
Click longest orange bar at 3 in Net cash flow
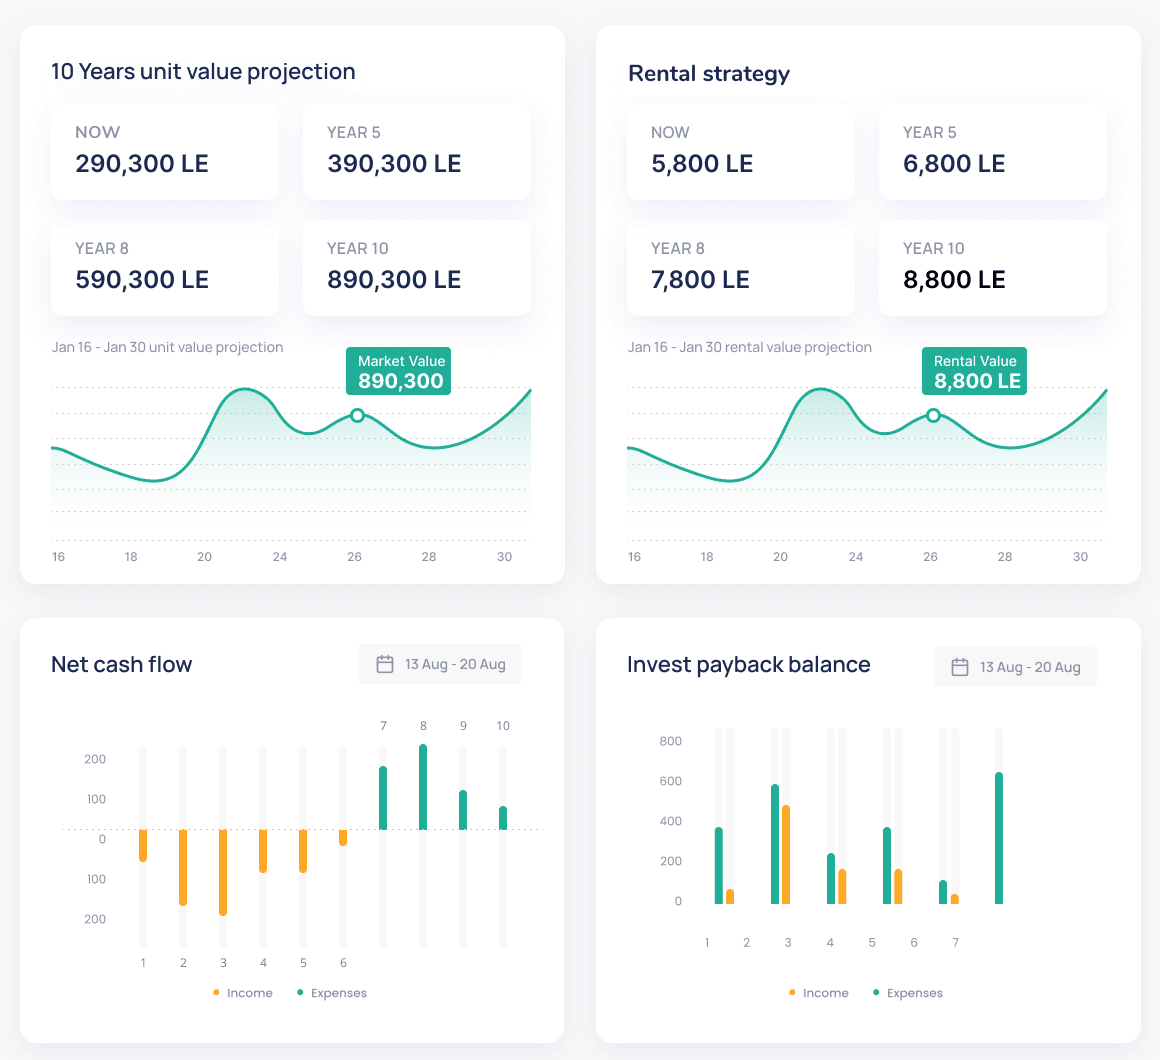pos(223,873)
